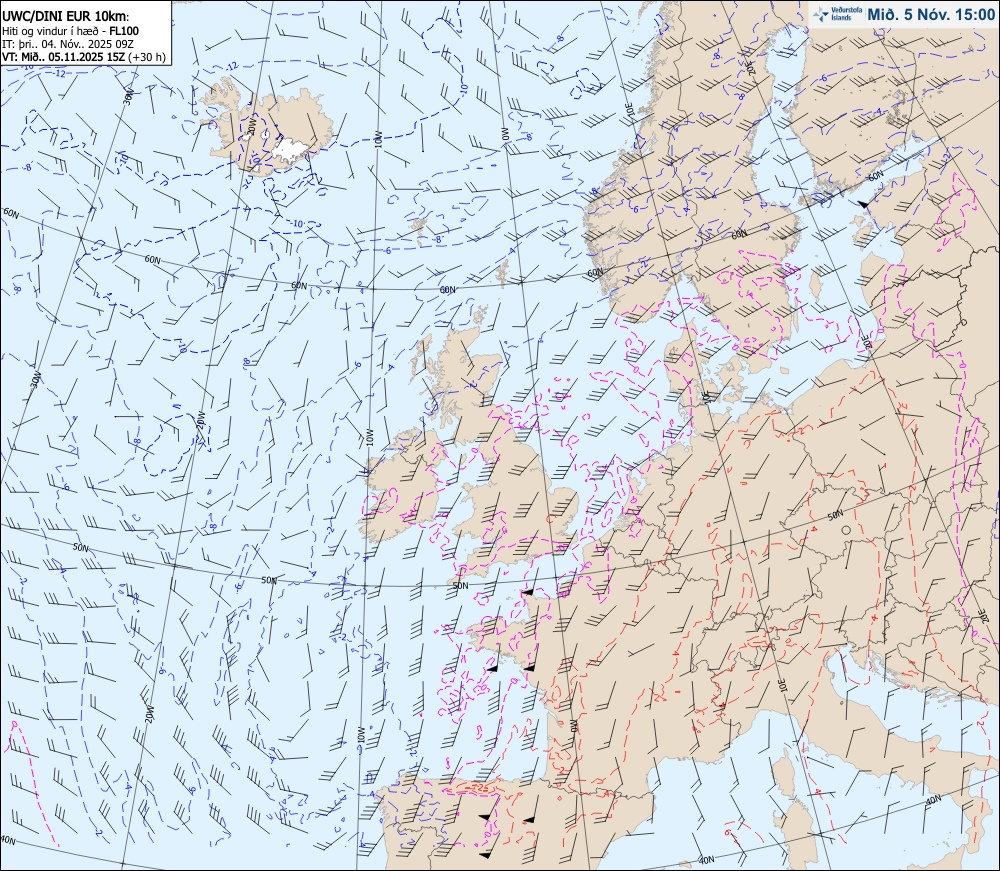Click the '0W' meridian label over the Norwegian Sea
Image resolution: width=1000 pixels, height=871 pixels.
[504, 133]
